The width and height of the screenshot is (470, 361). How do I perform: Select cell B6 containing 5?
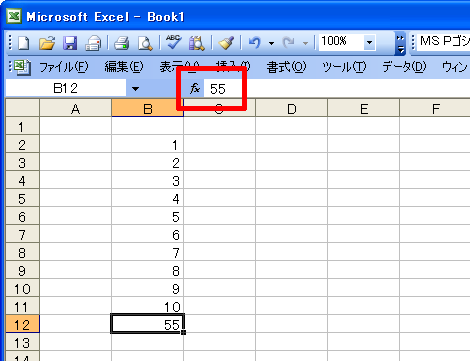pos(148,217)
